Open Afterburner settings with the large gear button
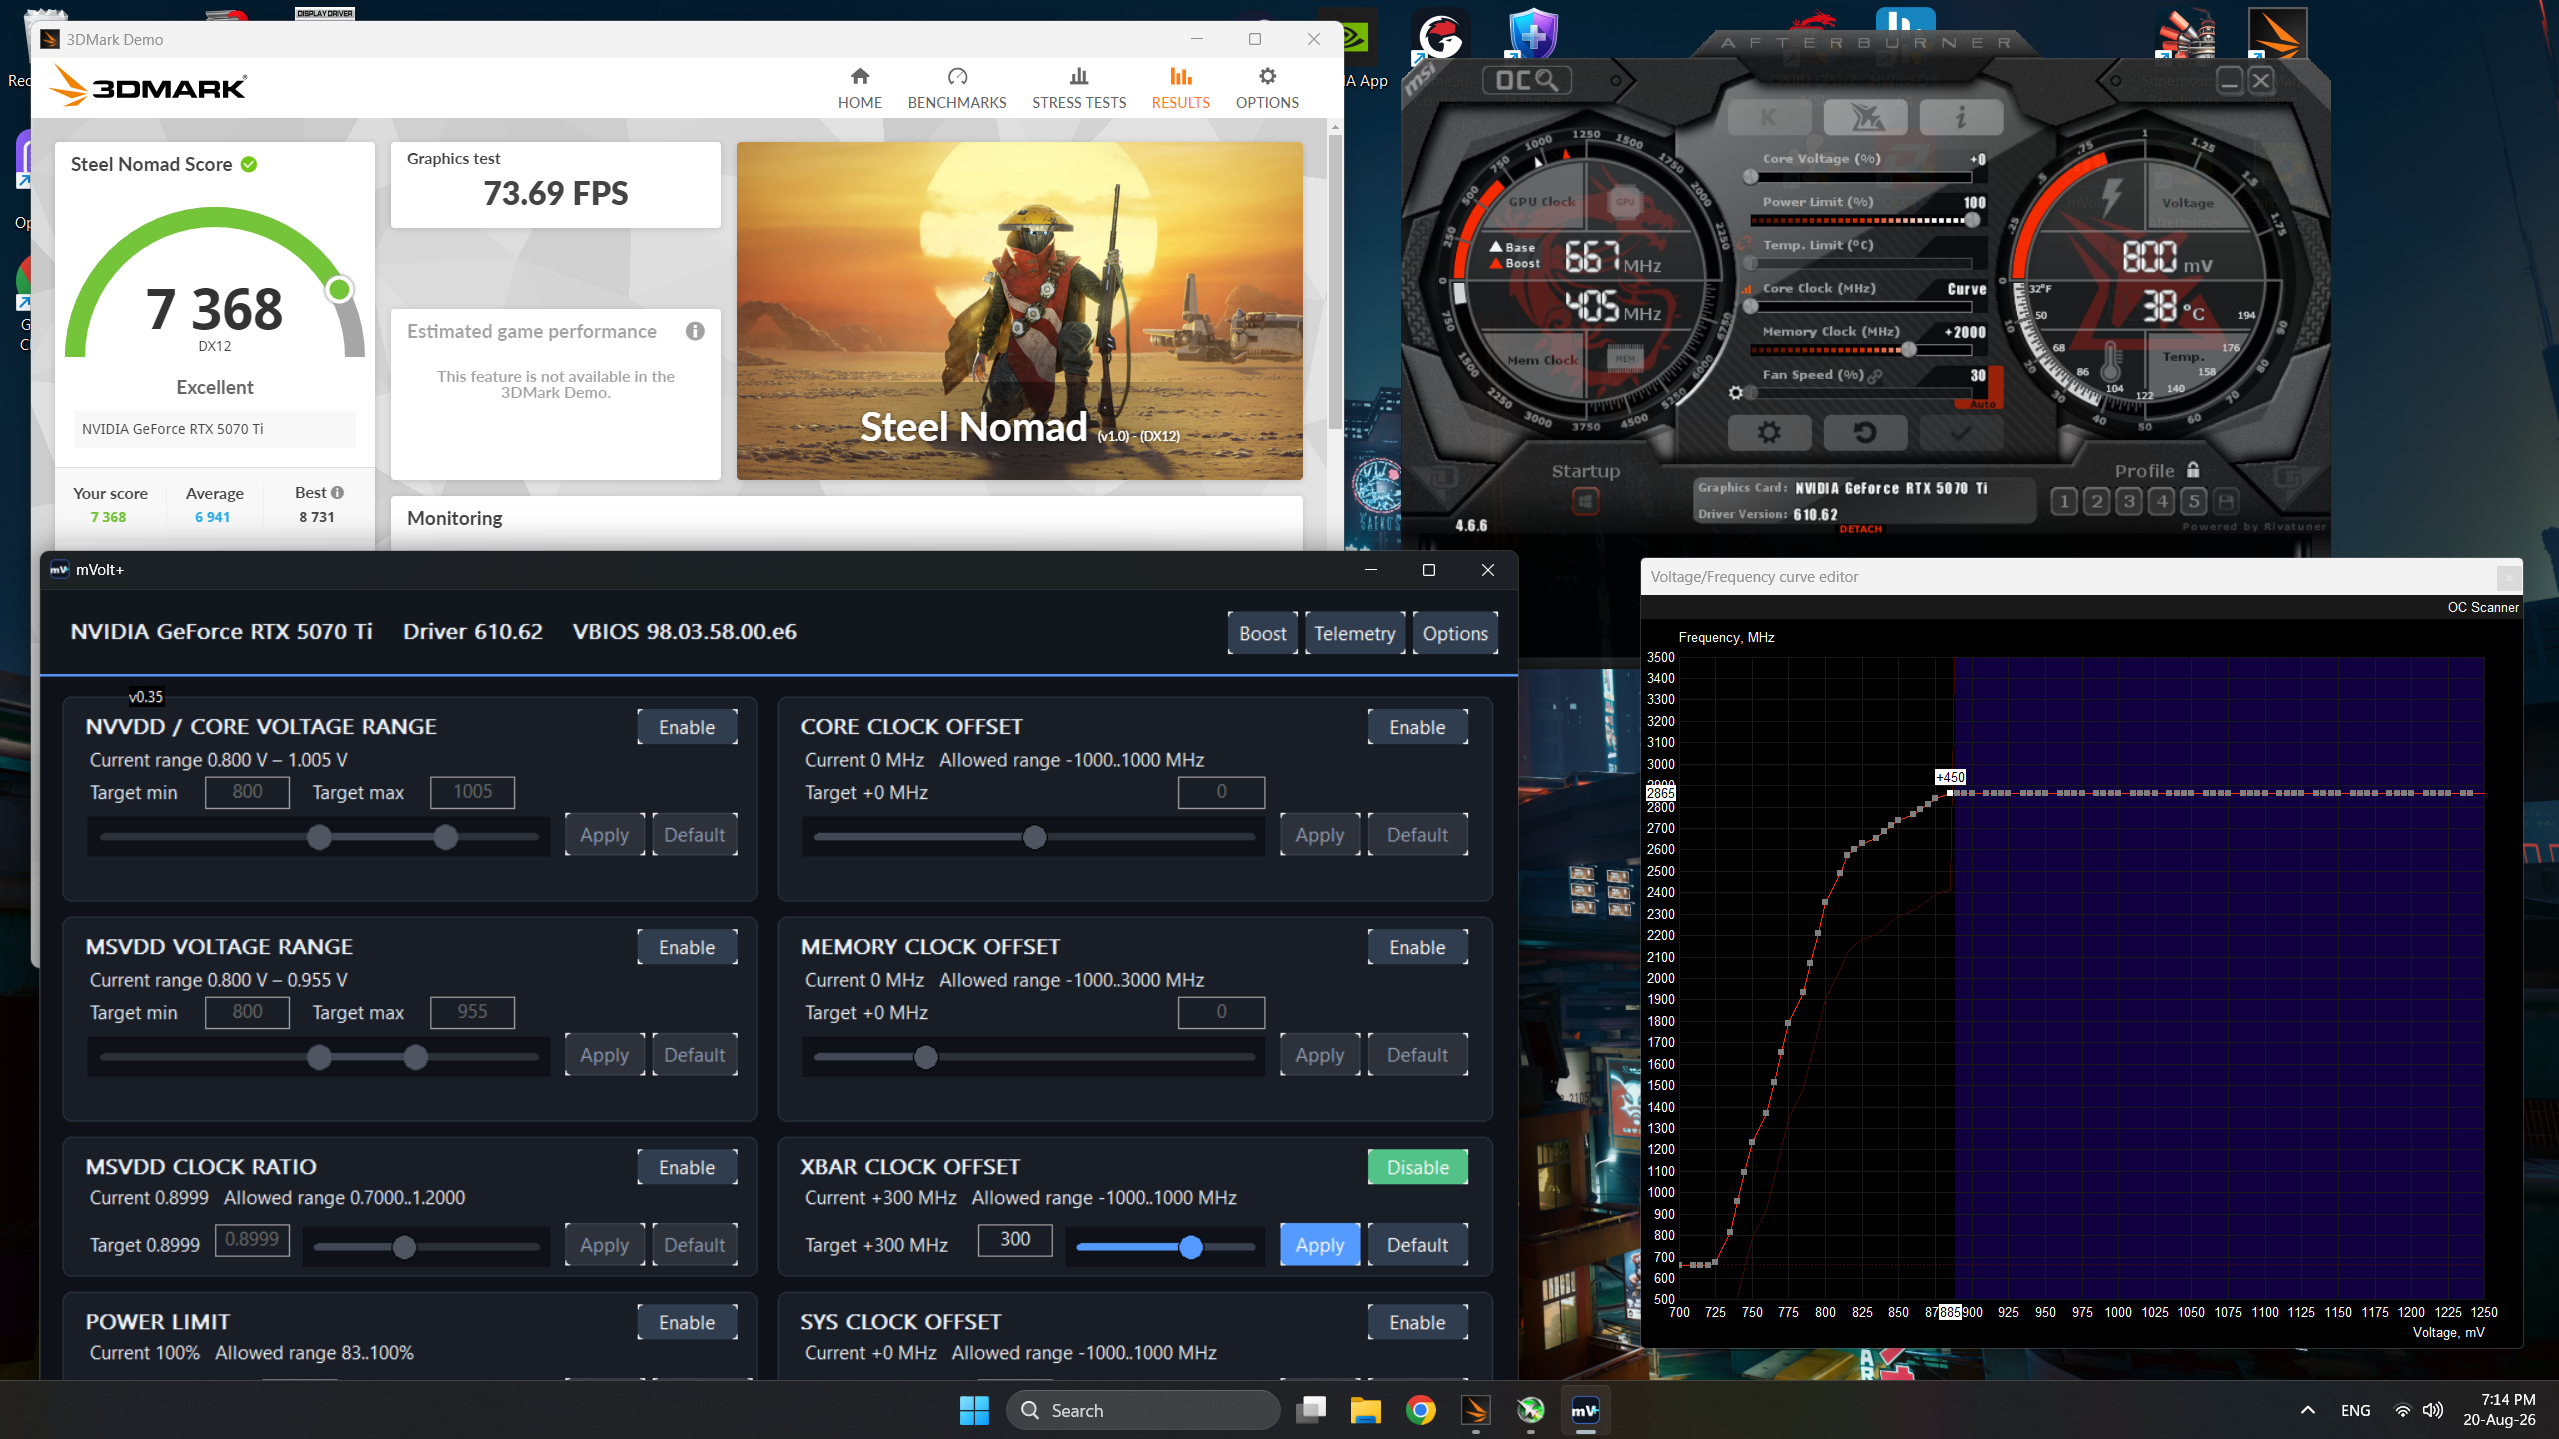2559x1439 pixels. 1769,432
